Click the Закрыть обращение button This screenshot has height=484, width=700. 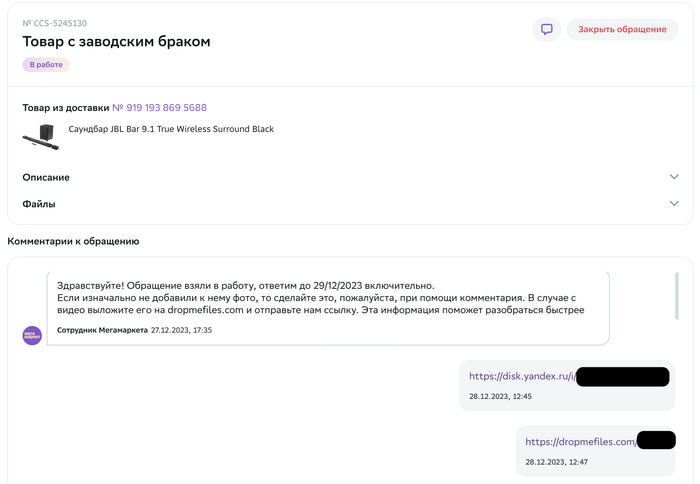[622, 29]
